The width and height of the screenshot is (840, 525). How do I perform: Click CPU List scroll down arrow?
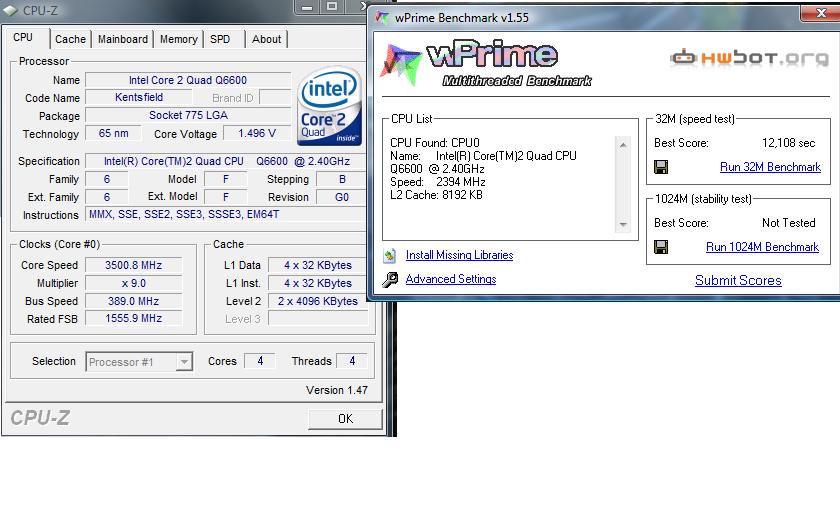pos(623,224)
